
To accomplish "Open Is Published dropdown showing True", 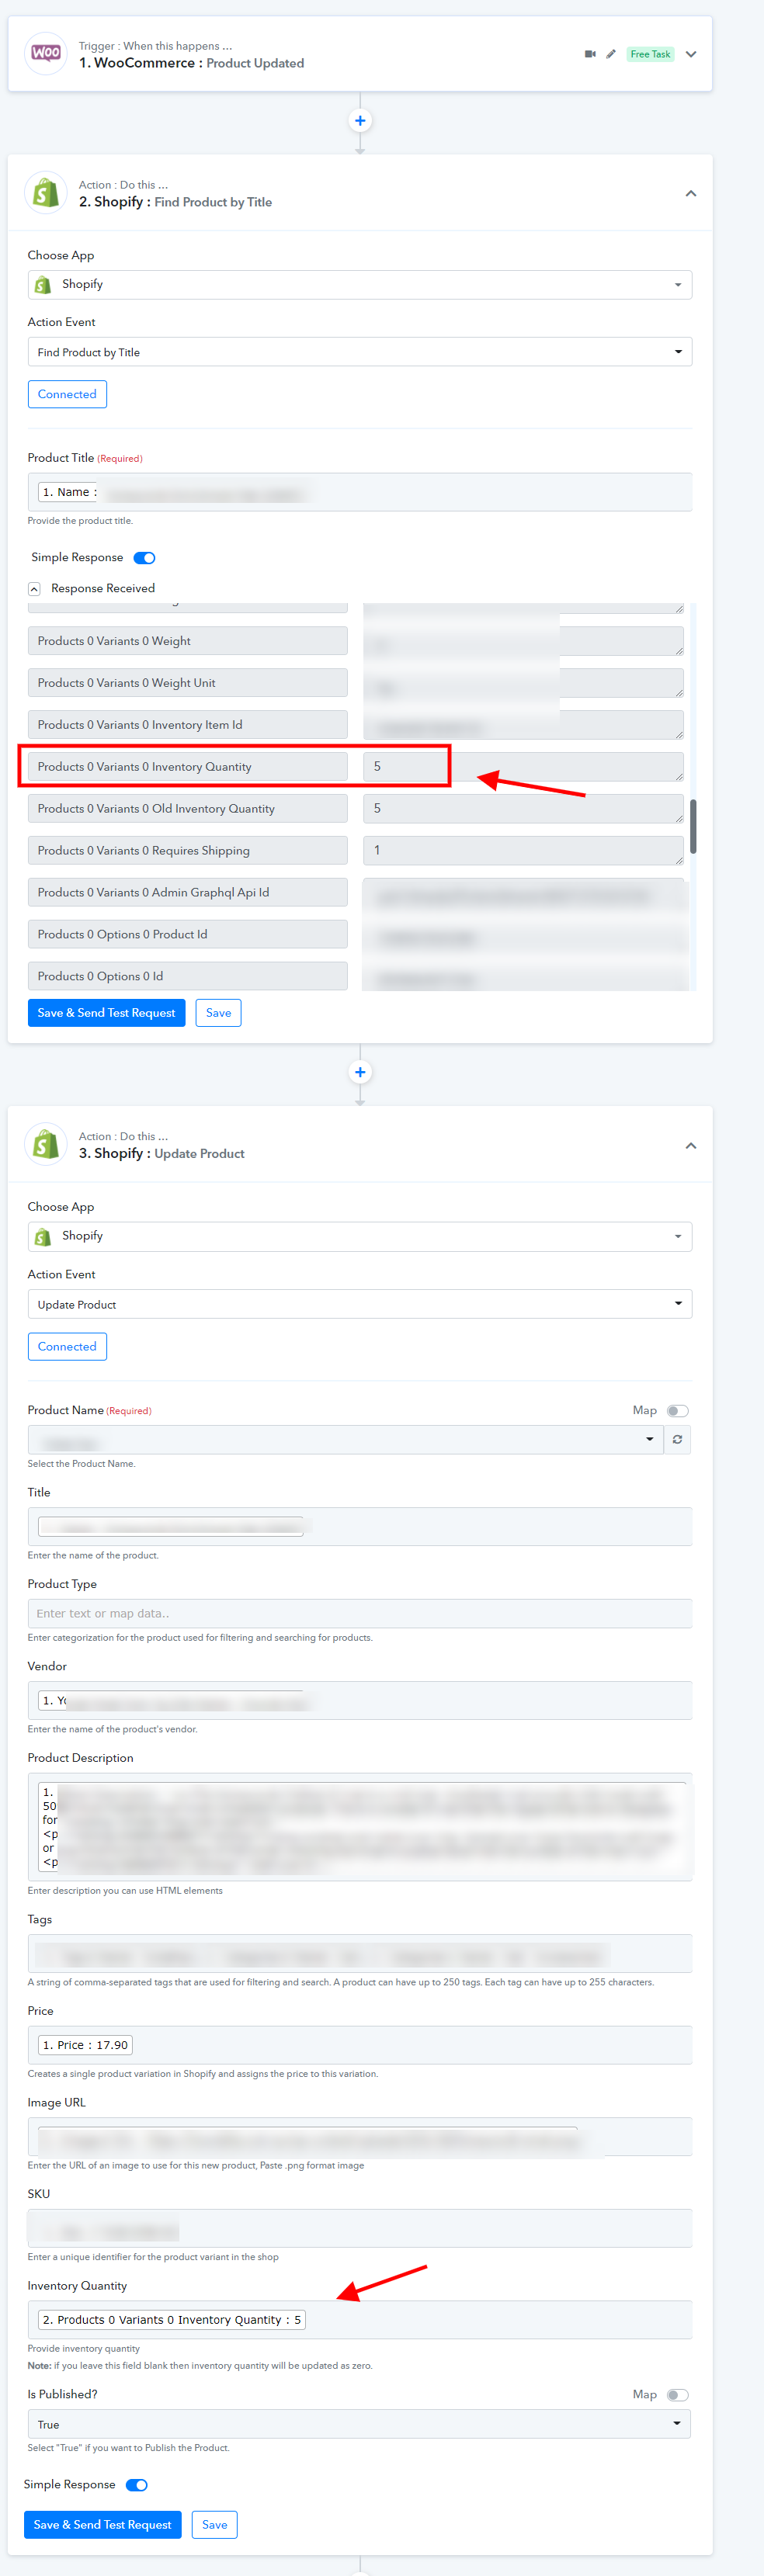I will pyautogui.click(x=360, y=2424).
